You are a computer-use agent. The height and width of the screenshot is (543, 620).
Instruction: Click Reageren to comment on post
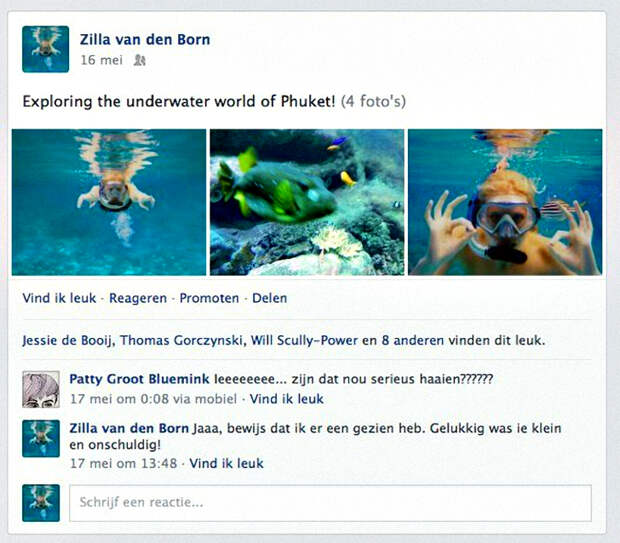(138, 298)
